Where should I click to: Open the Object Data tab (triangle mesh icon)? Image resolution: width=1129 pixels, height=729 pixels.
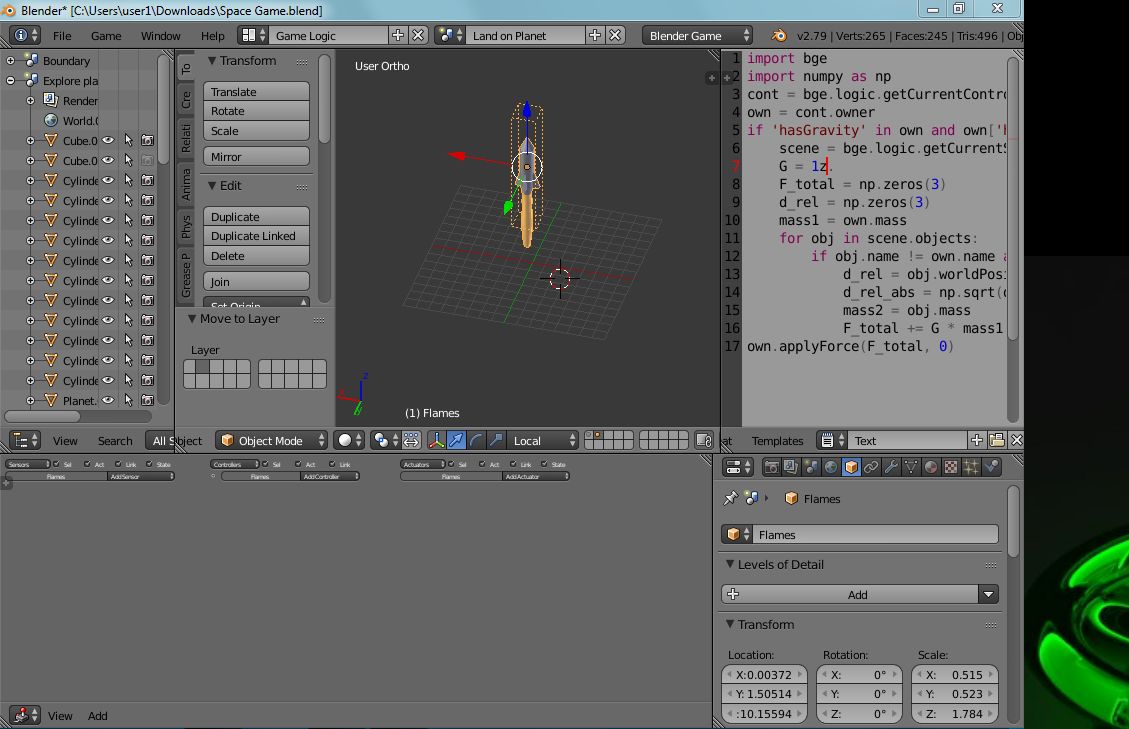[x=911, y=467]
